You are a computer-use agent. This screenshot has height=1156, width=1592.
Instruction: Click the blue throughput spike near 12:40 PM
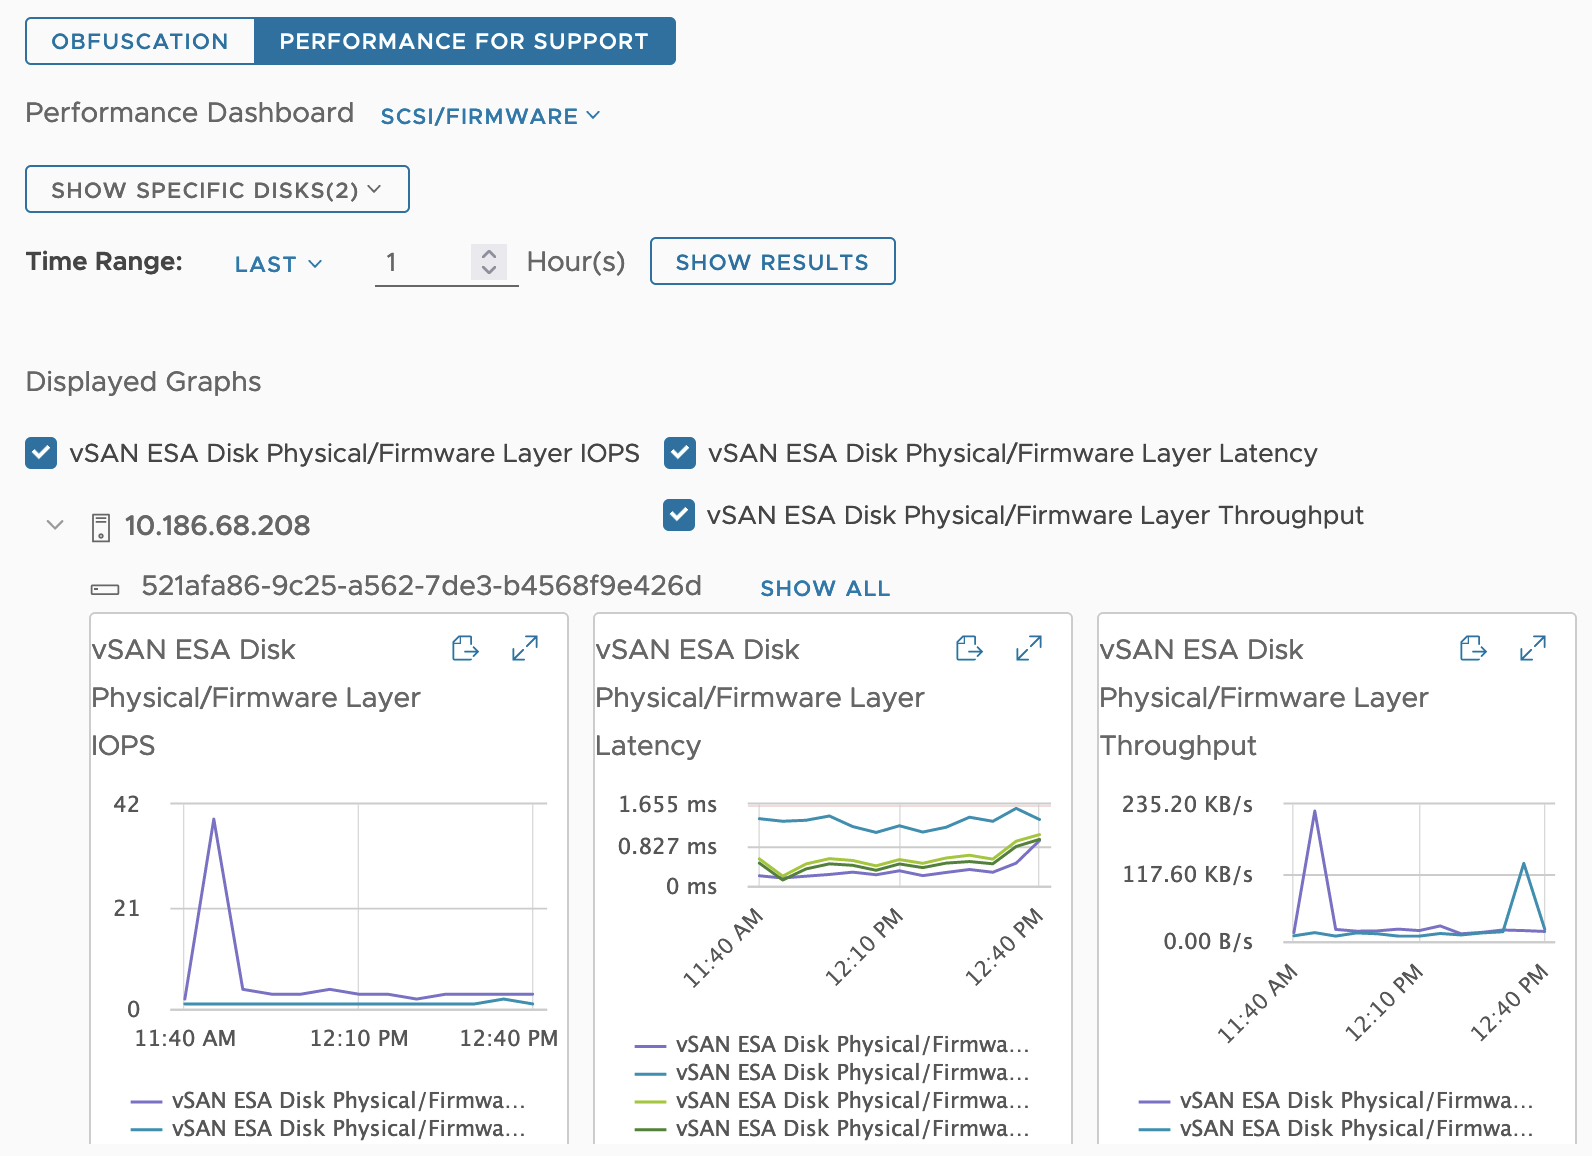[1524, 864]
